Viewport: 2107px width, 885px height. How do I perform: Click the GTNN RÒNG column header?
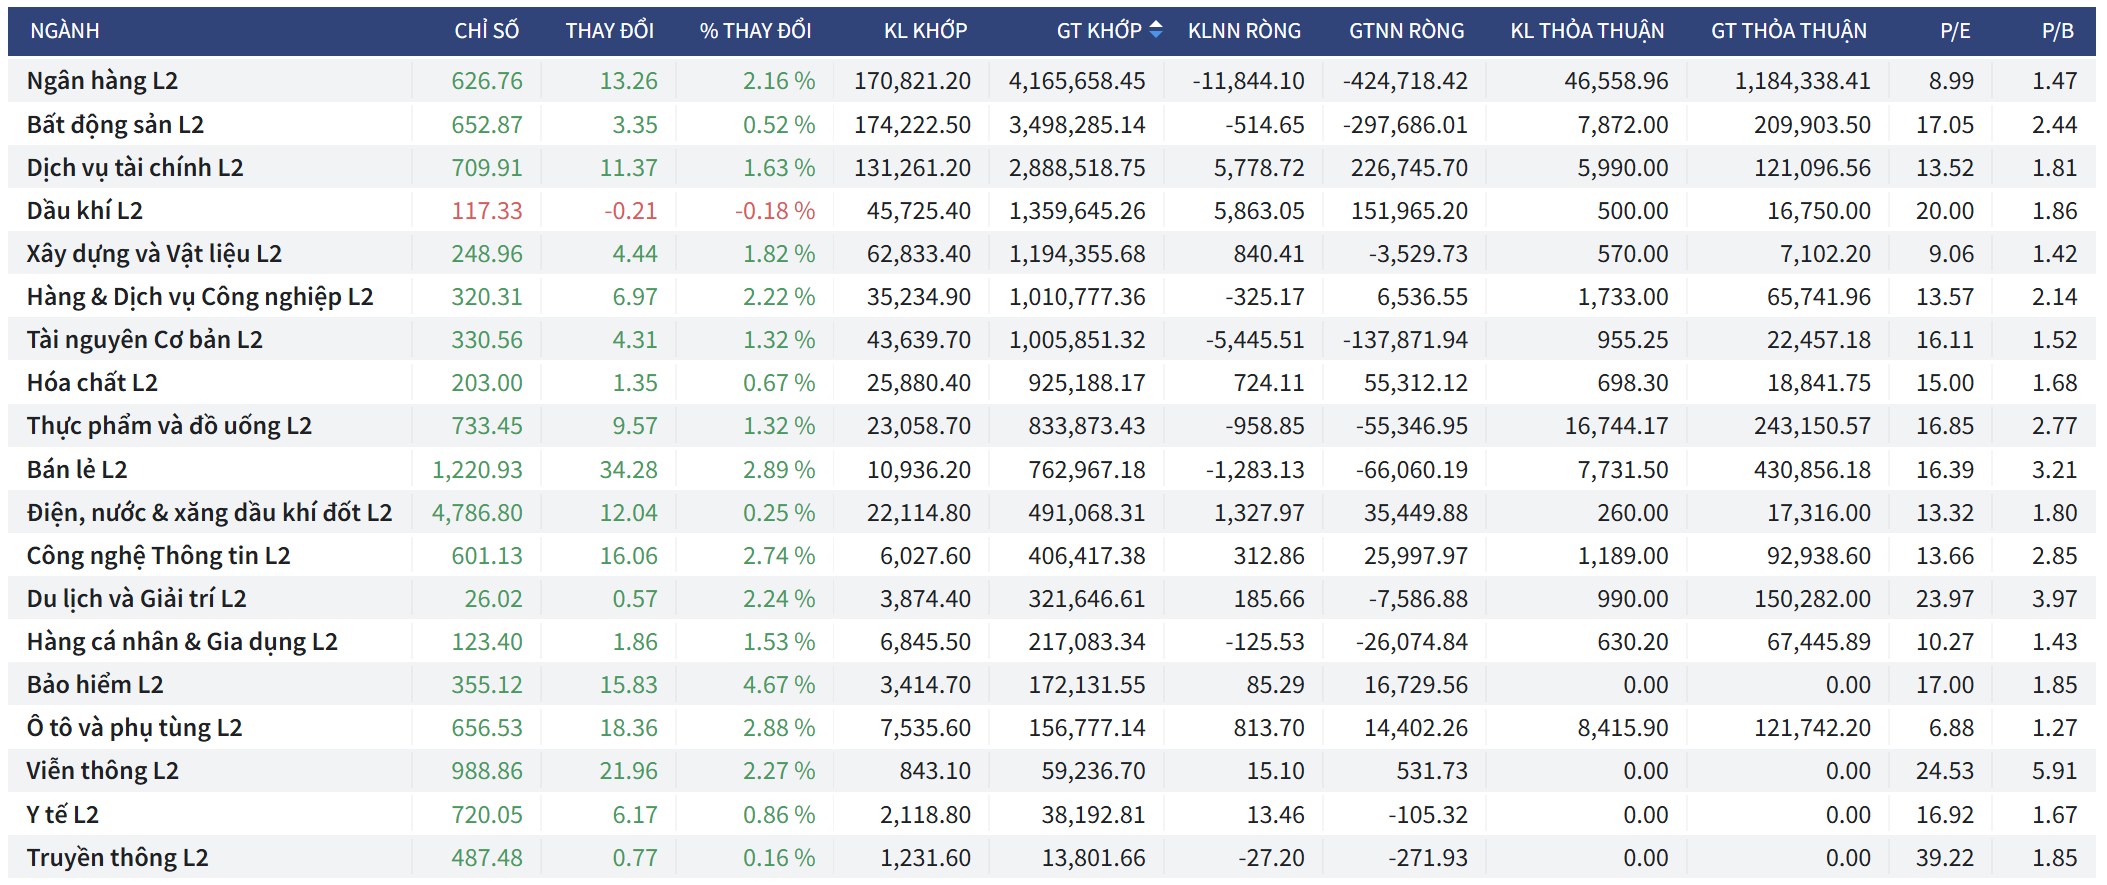(1406, 31)
